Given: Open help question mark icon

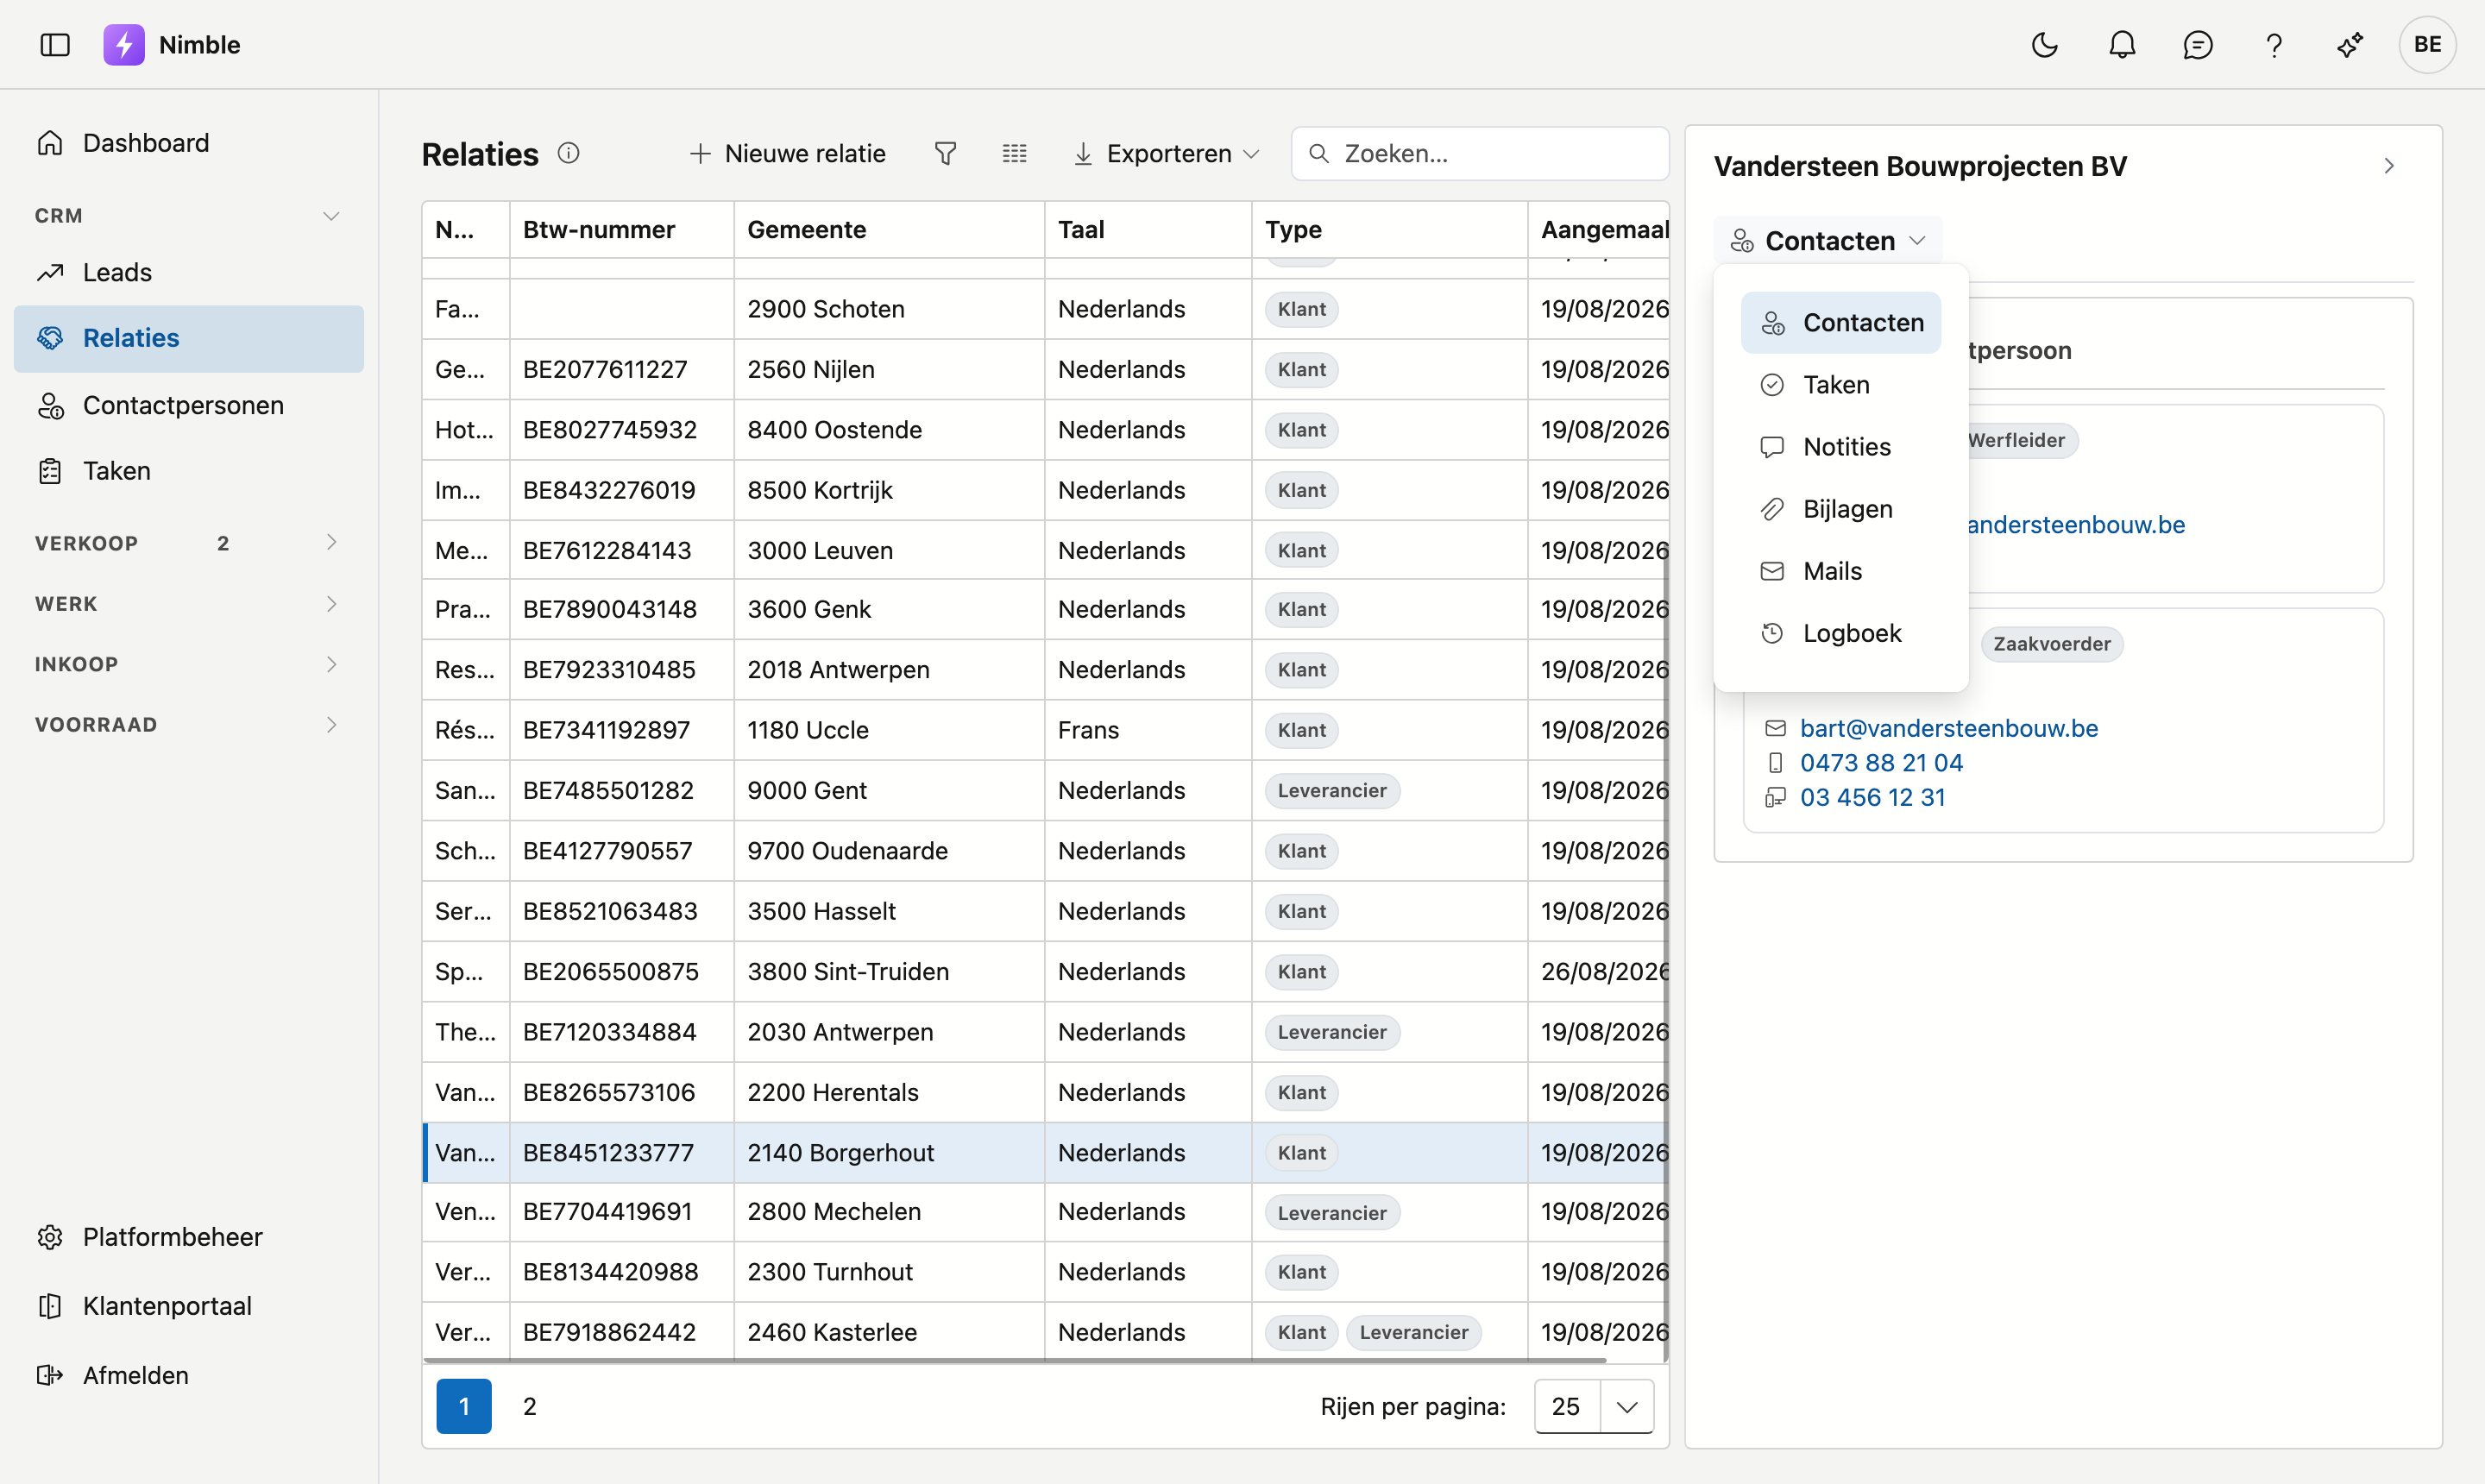Looking at the screenshot, I should click(2274, 45).
